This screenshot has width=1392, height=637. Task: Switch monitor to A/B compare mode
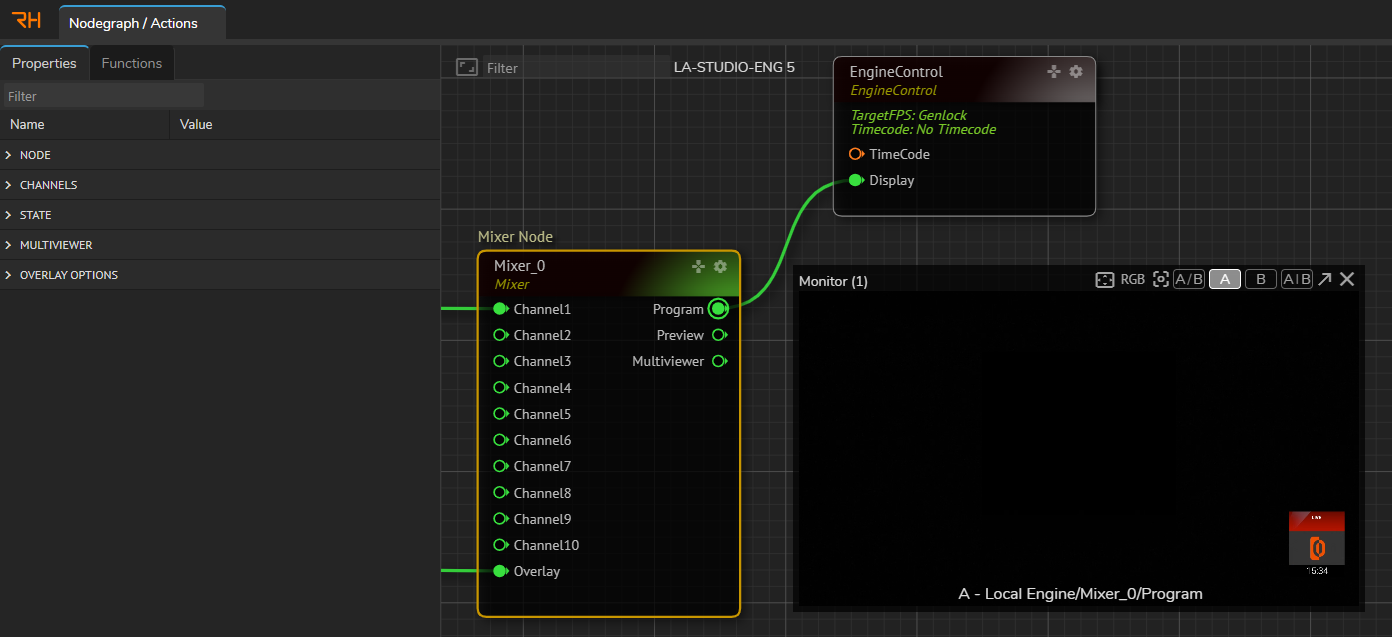click(x=1189, y=280)
